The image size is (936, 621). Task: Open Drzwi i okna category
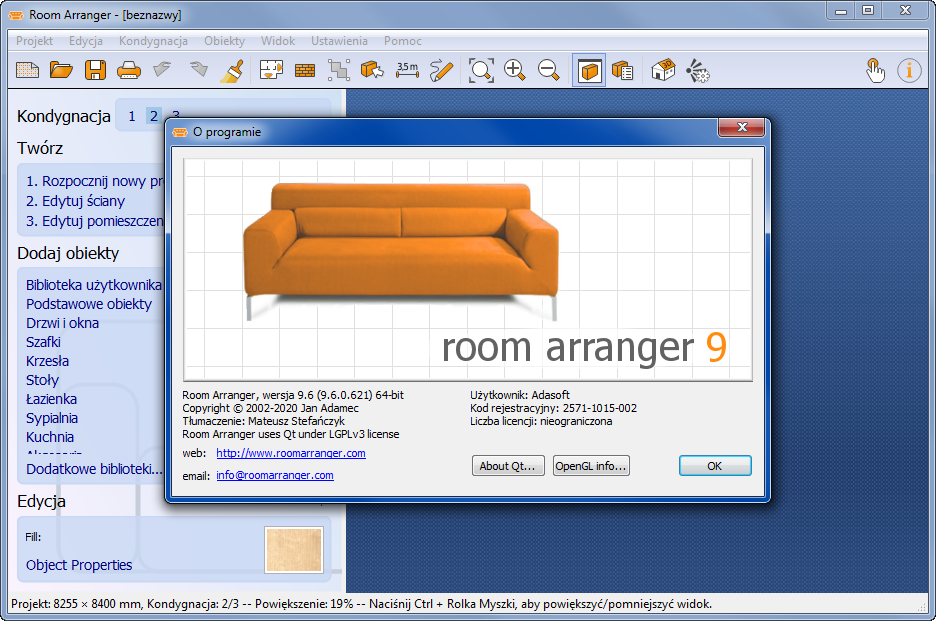click(62, 324)
